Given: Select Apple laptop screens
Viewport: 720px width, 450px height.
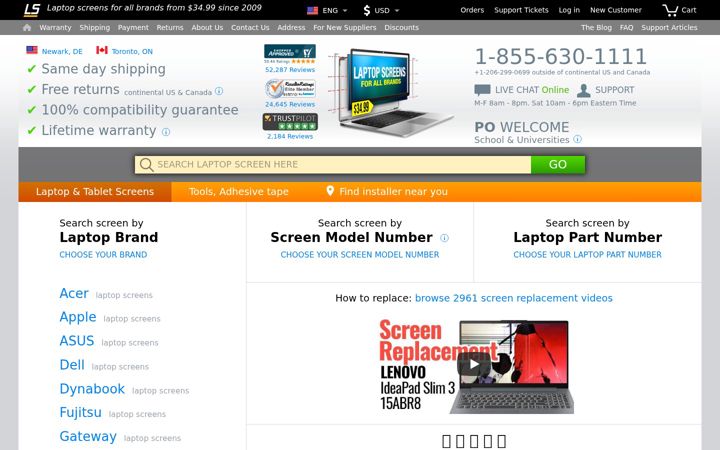Looking at the screenshot, I should tap(78, 317).
